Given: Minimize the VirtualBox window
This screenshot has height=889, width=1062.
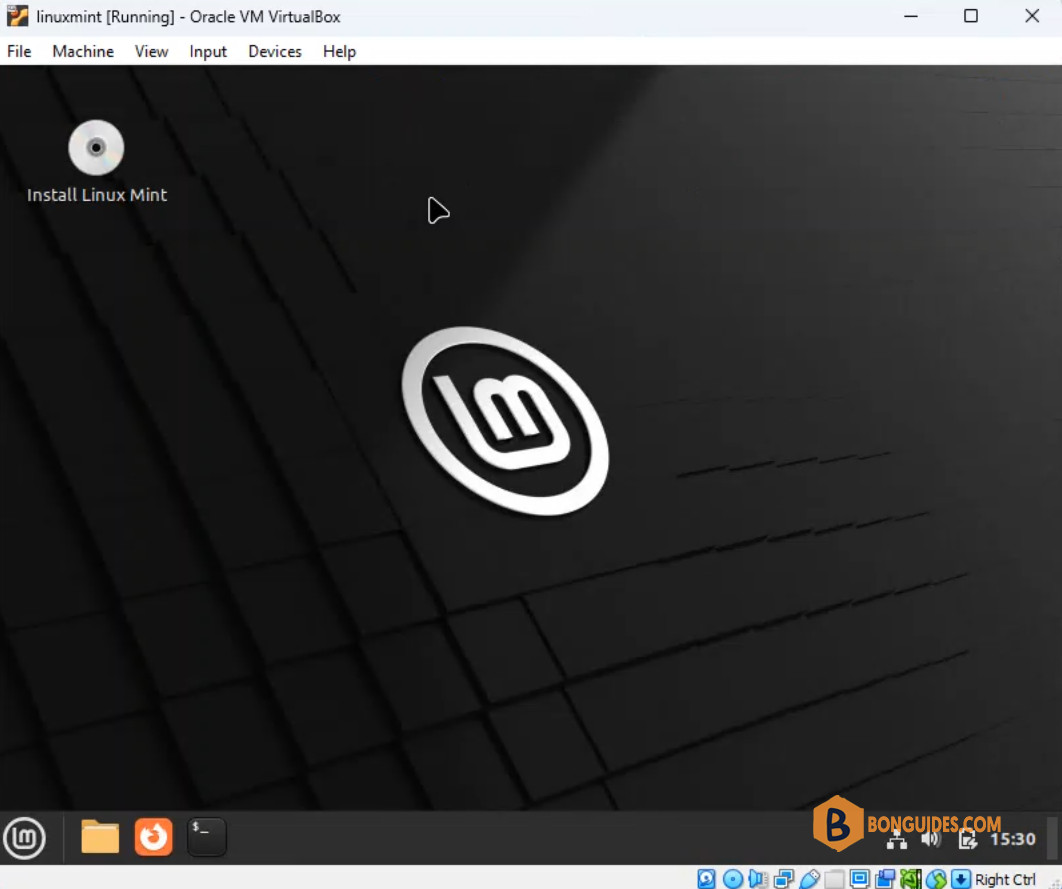Looking at the screenshot, I should point(911,16).
